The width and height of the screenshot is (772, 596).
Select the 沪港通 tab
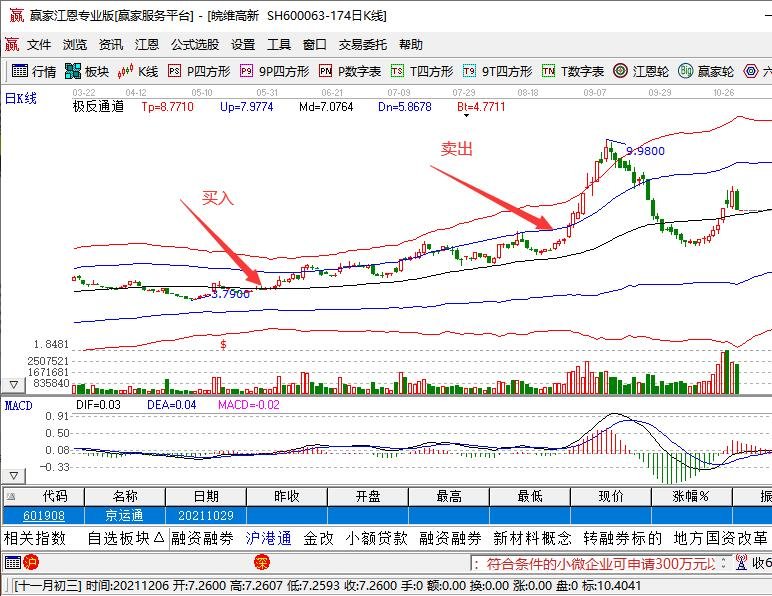pos(268,538)
